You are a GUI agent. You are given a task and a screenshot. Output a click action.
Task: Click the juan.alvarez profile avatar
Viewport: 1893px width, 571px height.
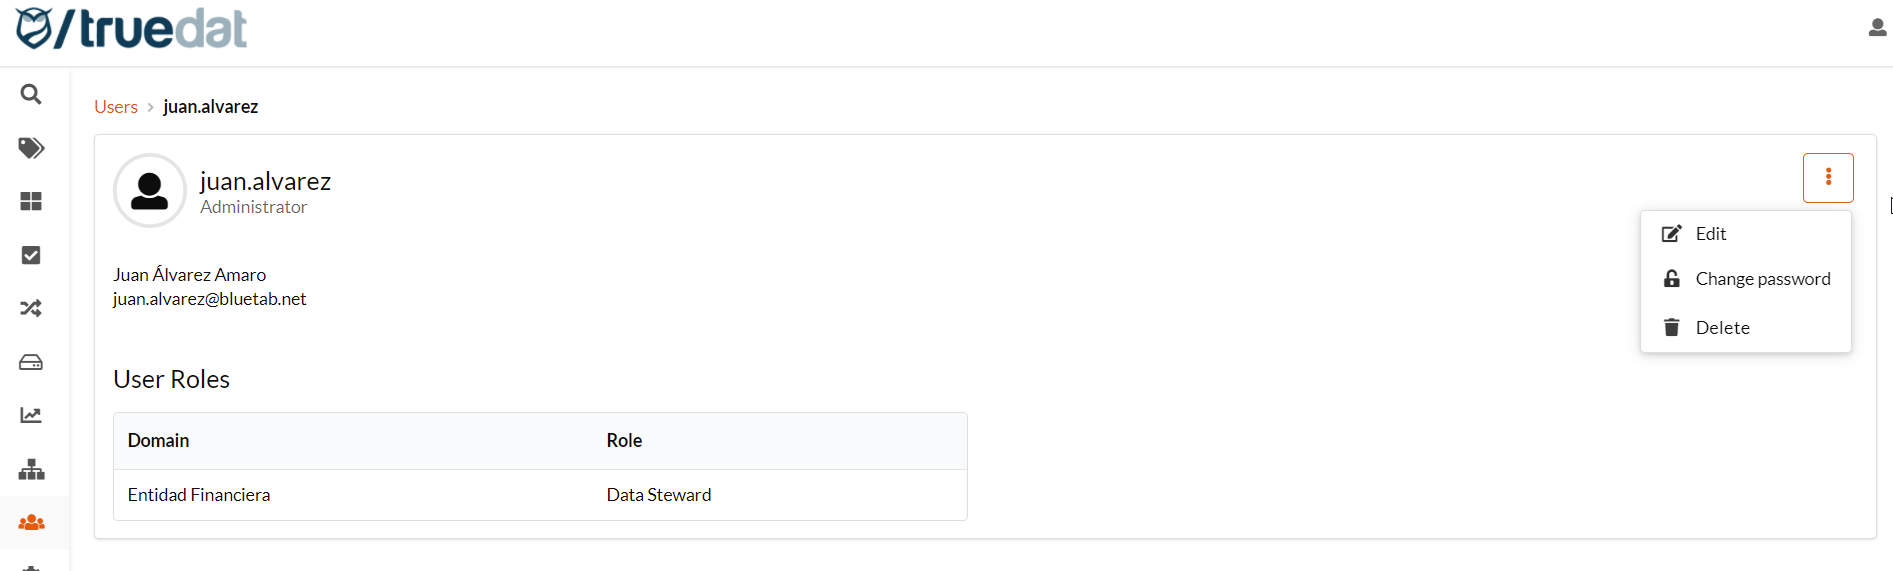[150, 190]
